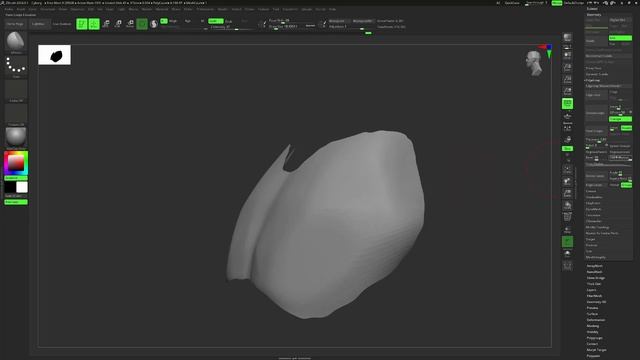Open the Texture Off selector
Viewport: 640px width, 360px height.
16,114
